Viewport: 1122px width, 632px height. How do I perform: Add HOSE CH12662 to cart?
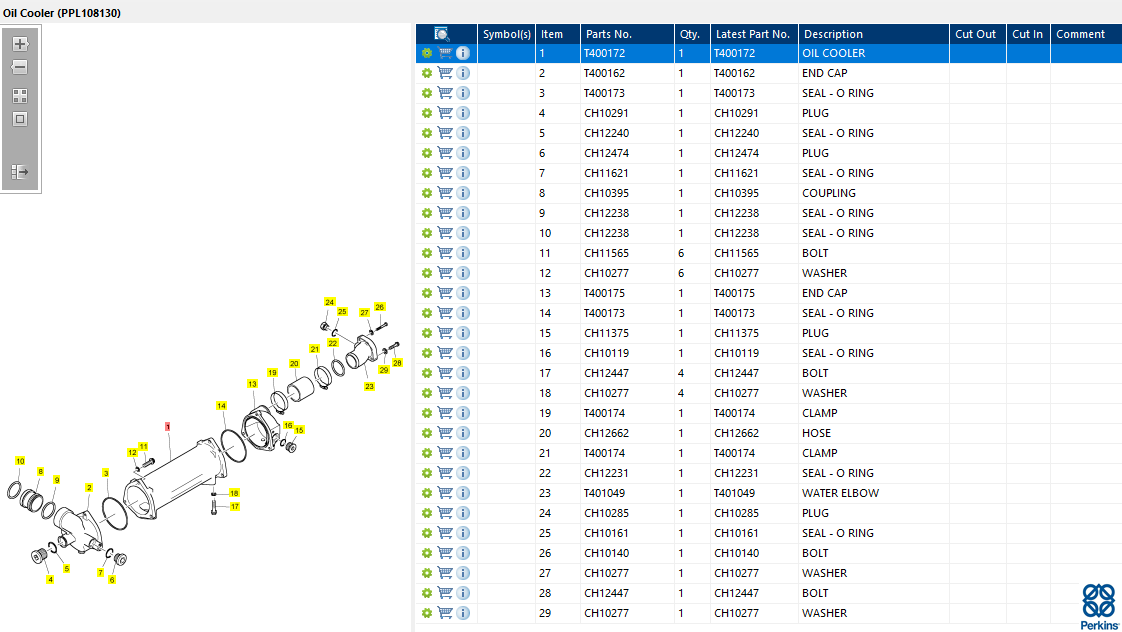[445, 433]
